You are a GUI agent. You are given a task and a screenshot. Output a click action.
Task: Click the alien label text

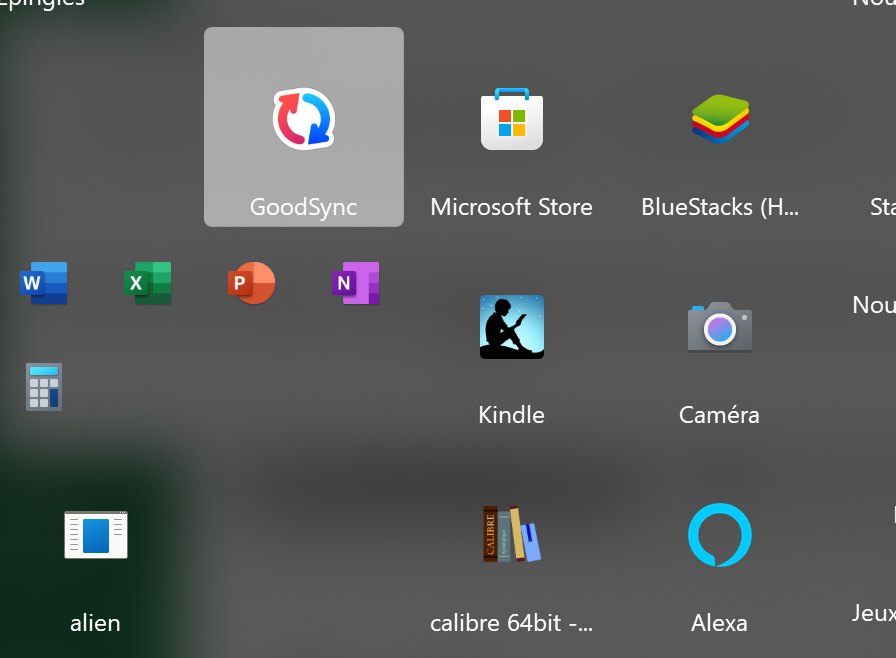(x=95, y=623)
